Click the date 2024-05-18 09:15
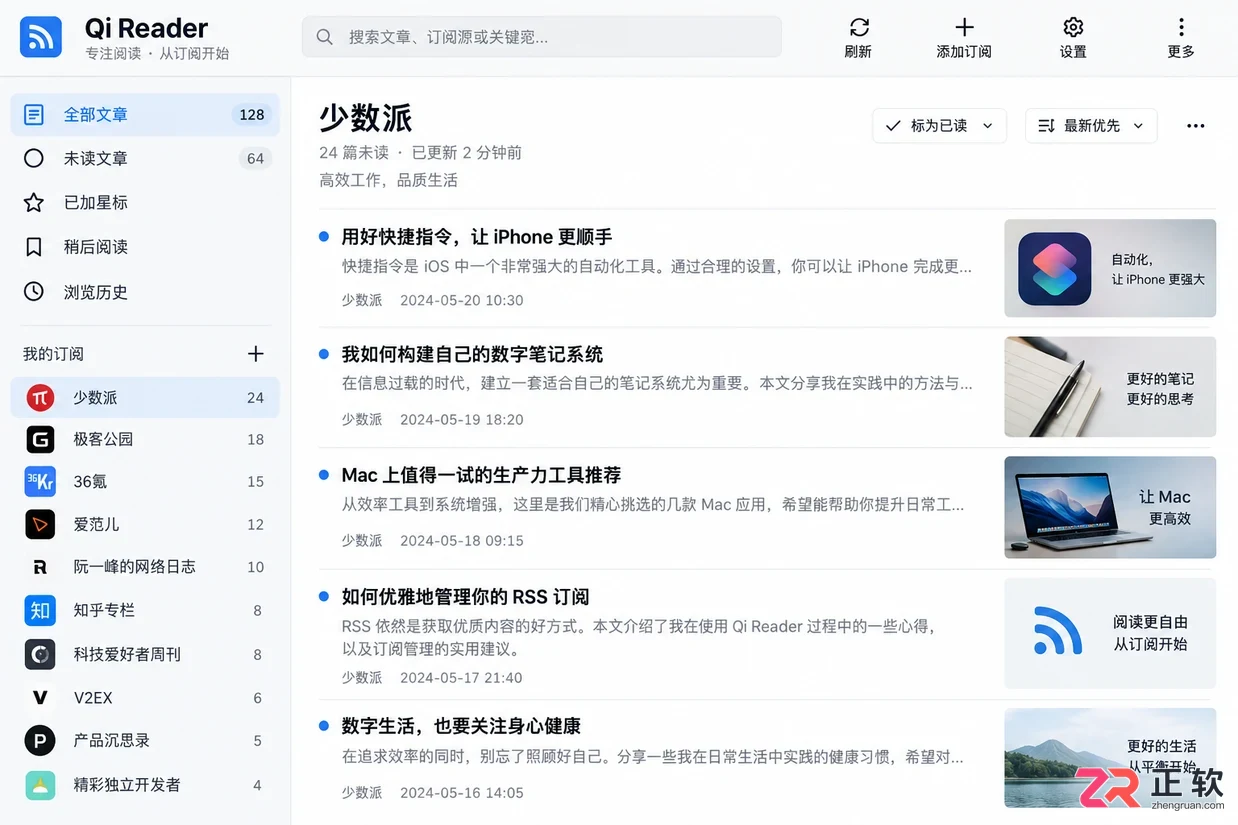 pos(461,540)
